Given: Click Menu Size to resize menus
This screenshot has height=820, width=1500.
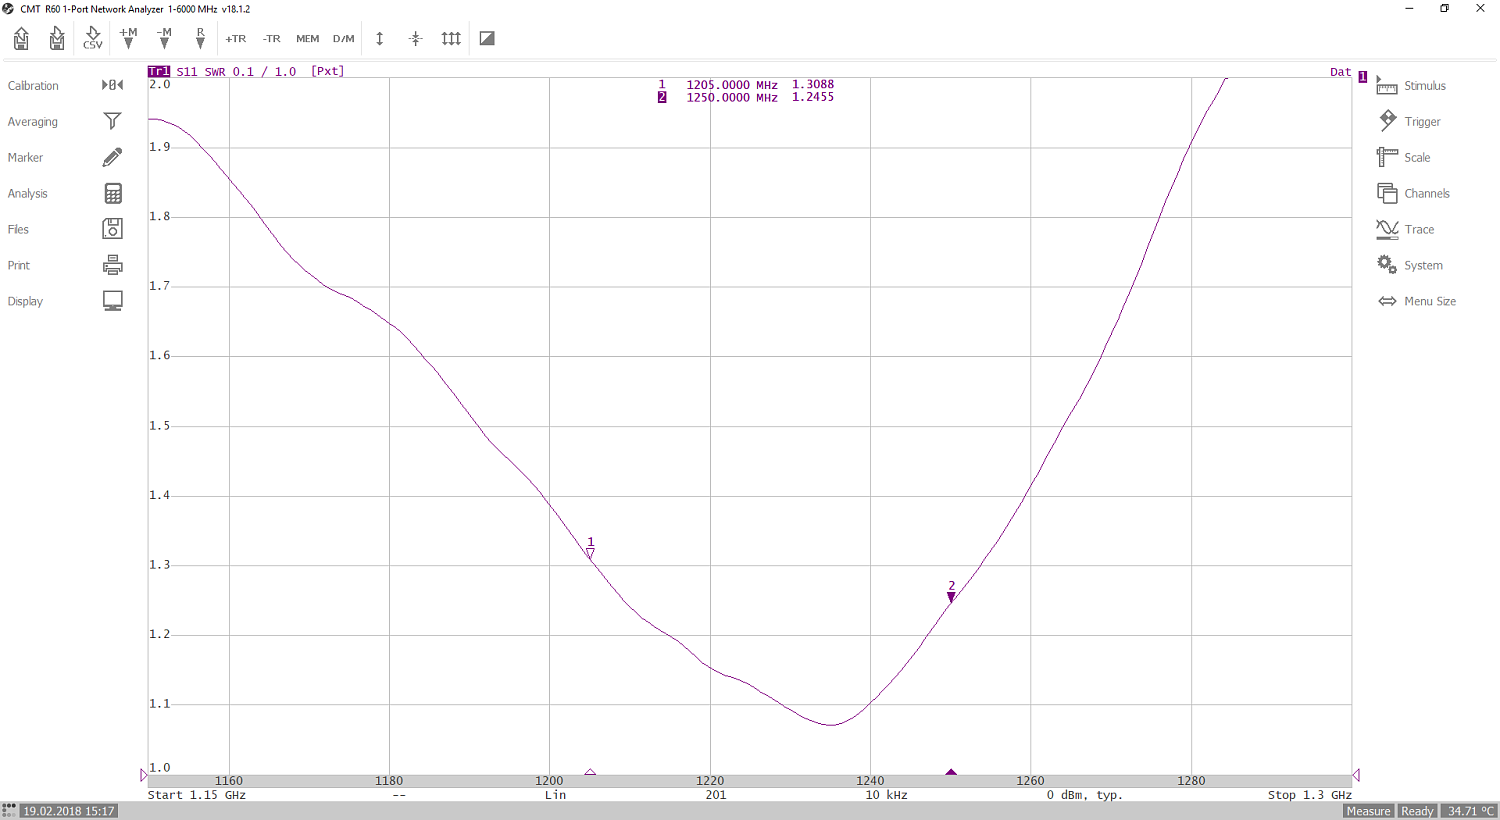Looking at the screenshot, I should [1417, 302].
